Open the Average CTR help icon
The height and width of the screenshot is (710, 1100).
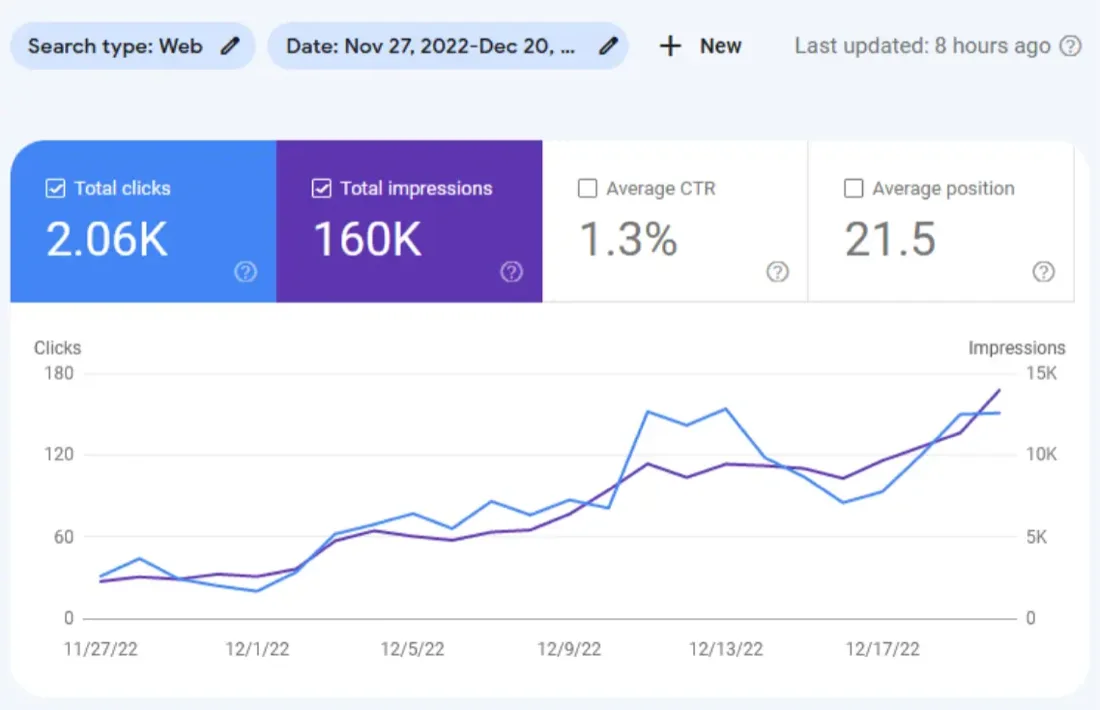[x=777, y=272]
